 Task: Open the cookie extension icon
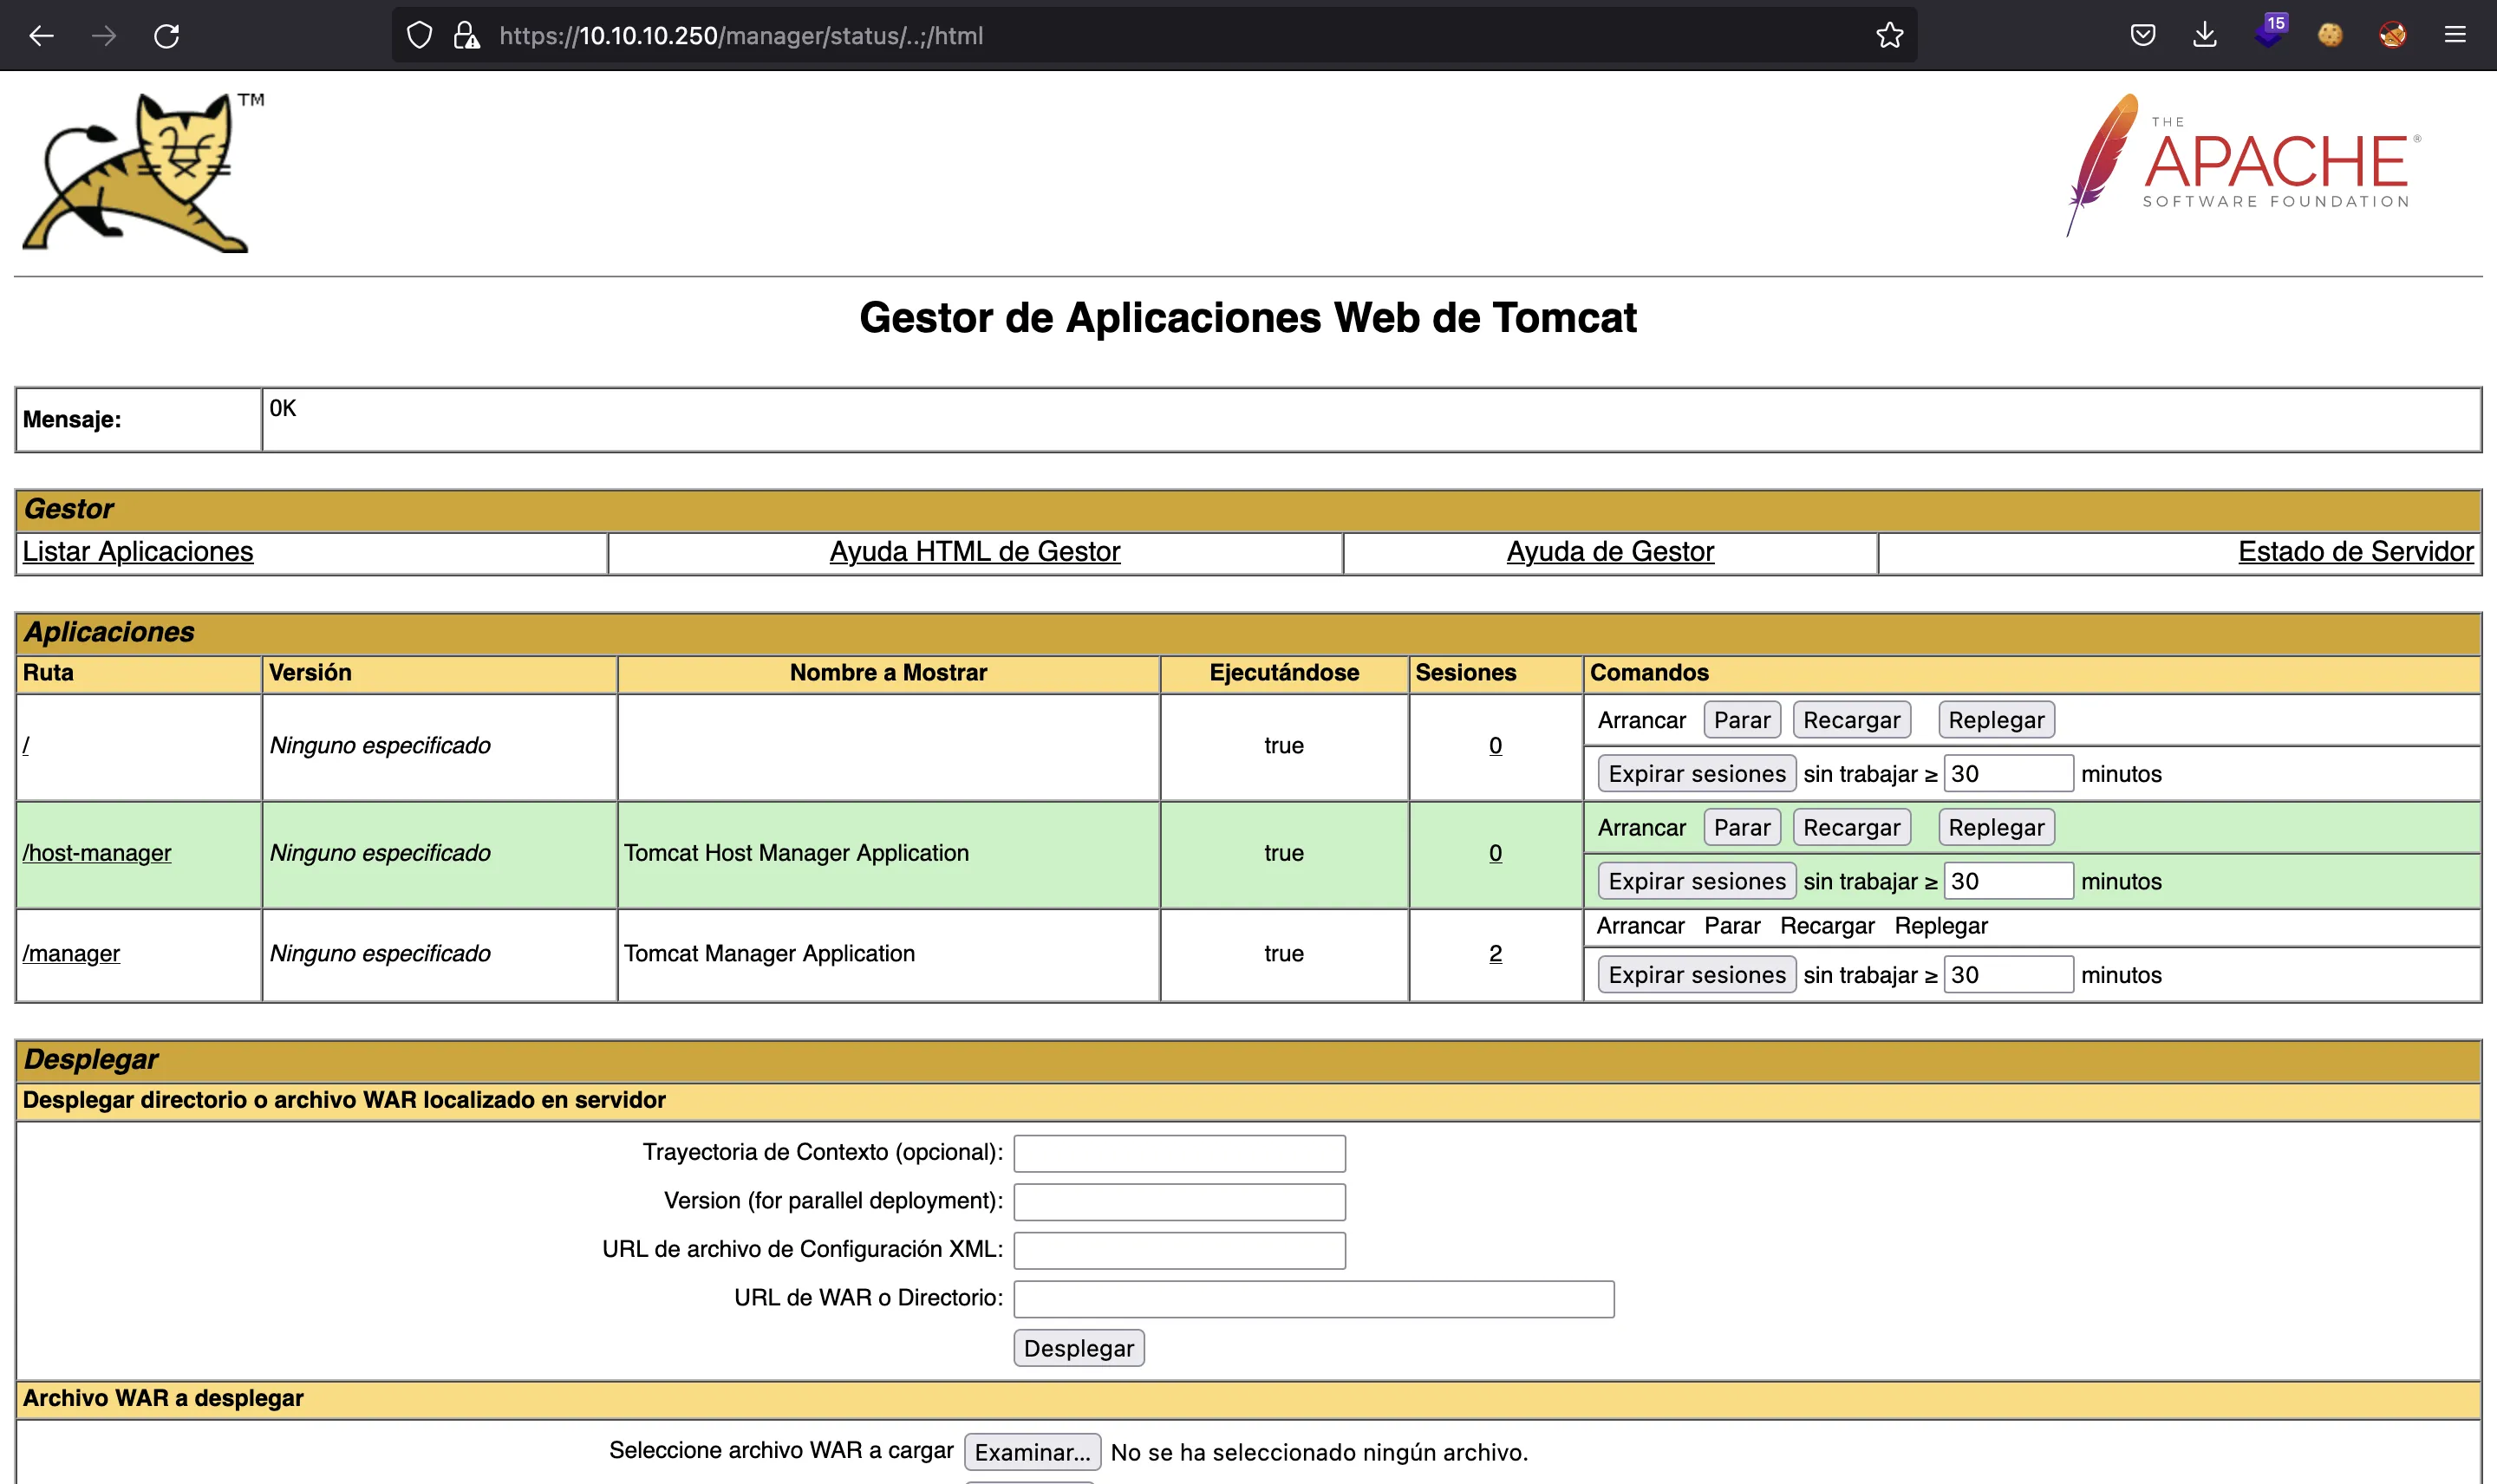pyautogui.click(x=2330, y=35)
